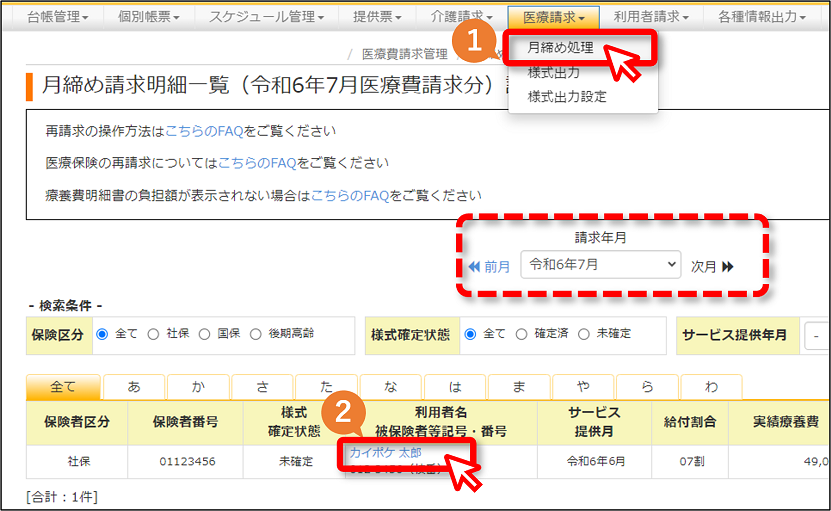This screenshot has height=511, width=831.
Task: Open the 請求年月 令和6年7月 dropdown
Action: [601, 265]
